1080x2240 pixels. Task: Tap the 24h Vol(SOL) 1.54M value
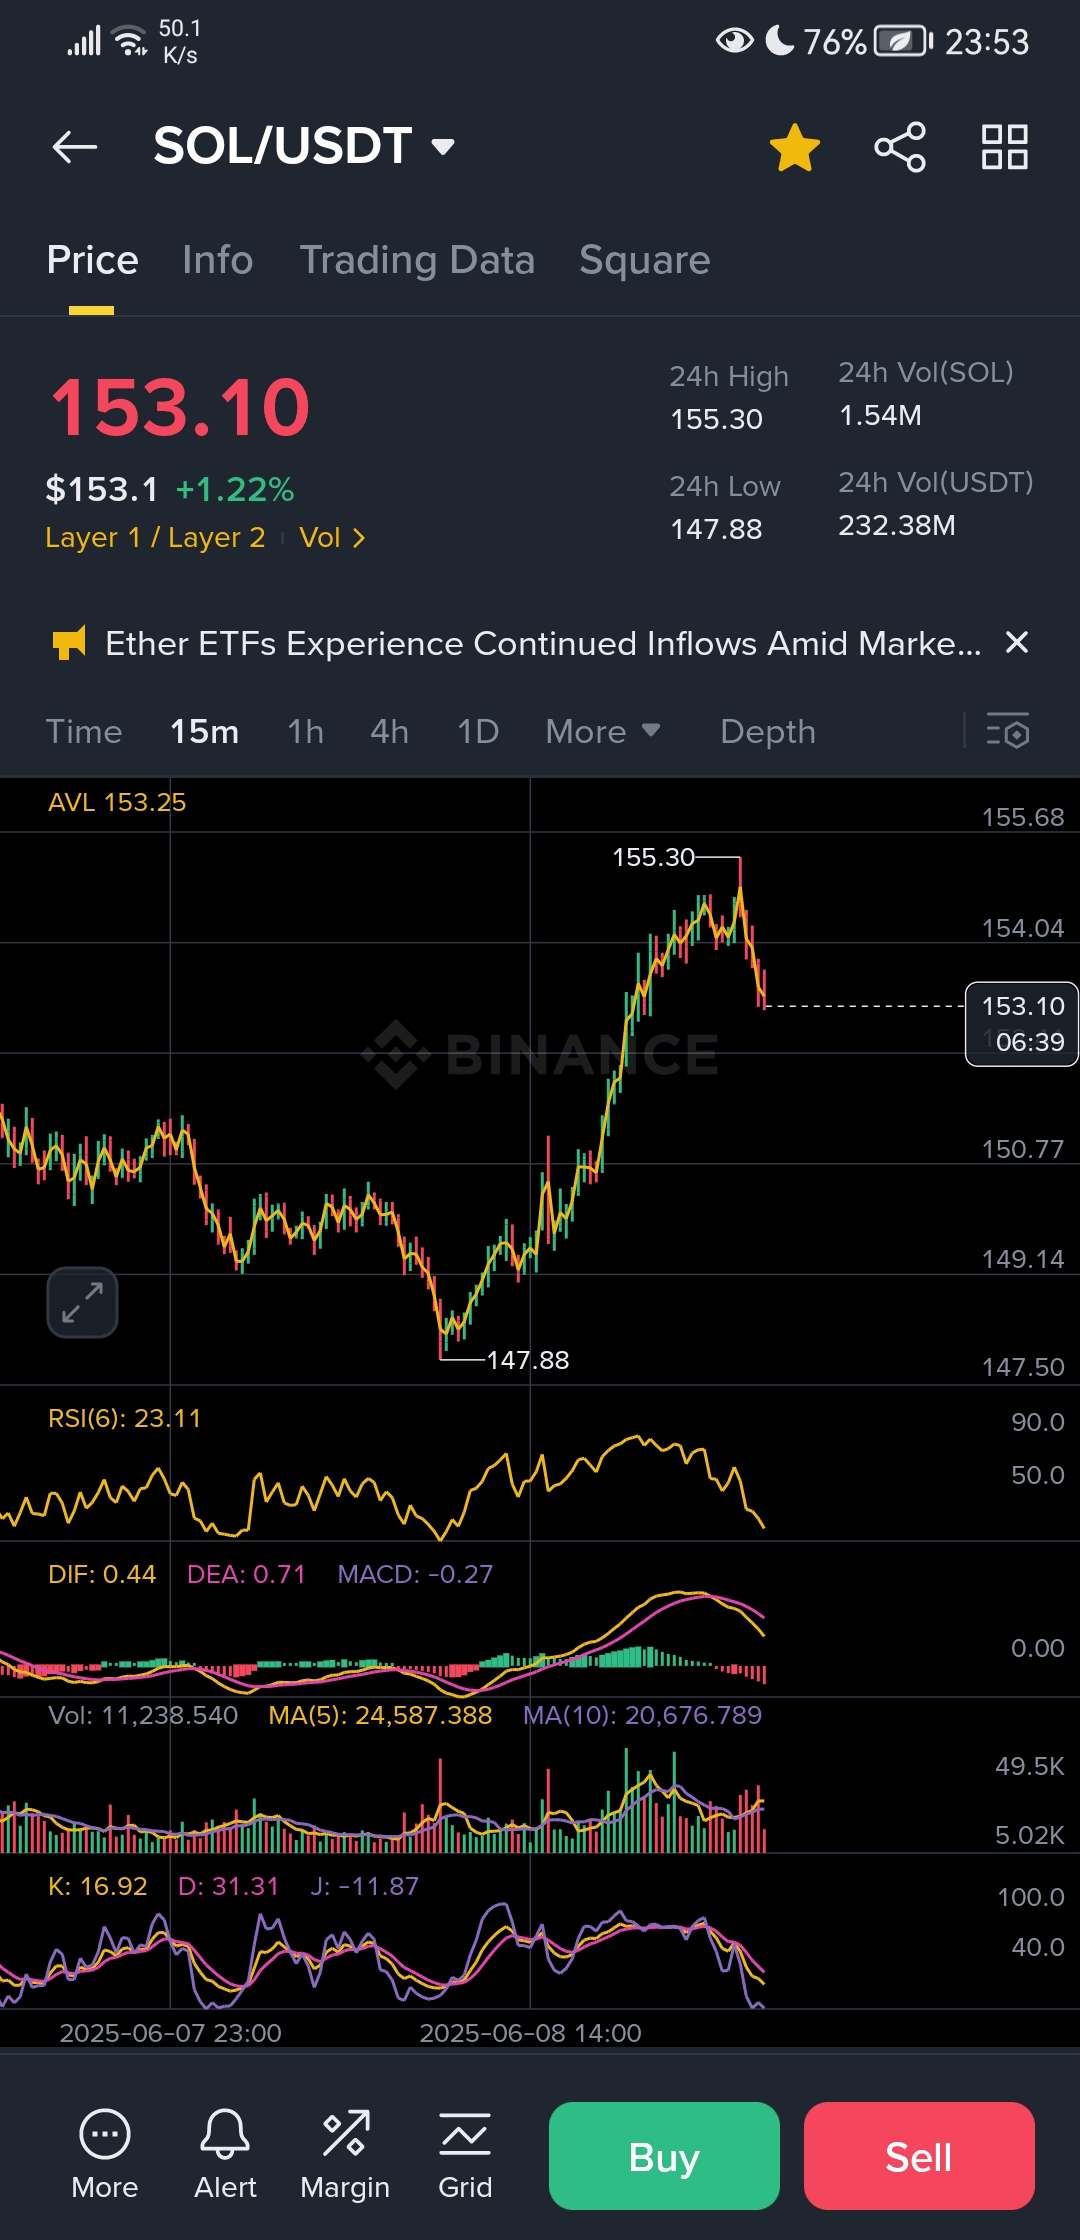point(880,415)
